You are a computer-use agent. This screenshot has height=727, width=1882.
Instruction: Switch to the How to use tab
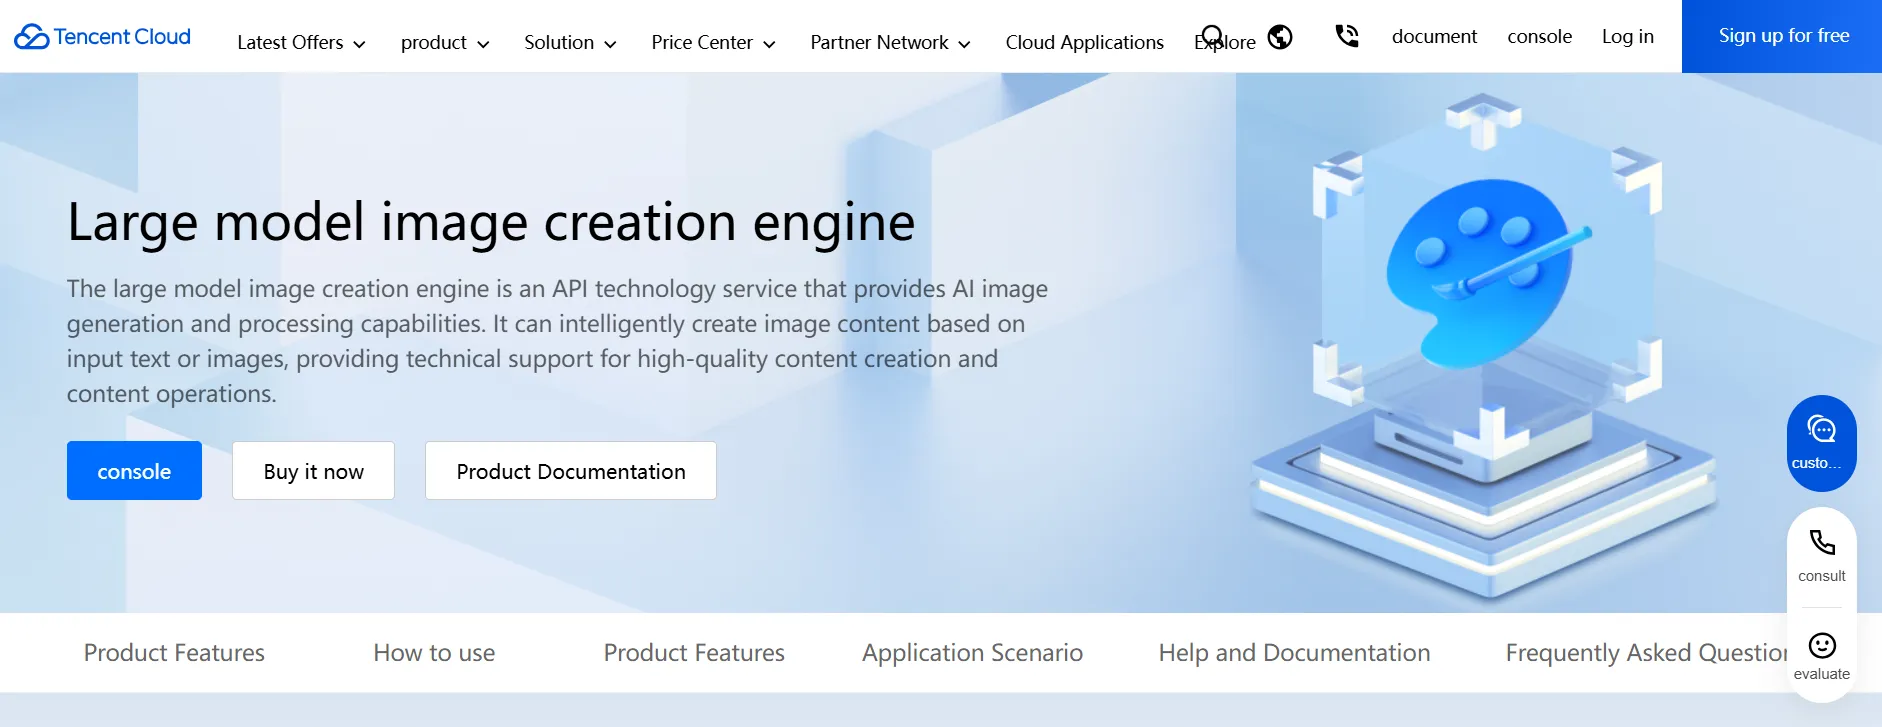coord(434,653)
